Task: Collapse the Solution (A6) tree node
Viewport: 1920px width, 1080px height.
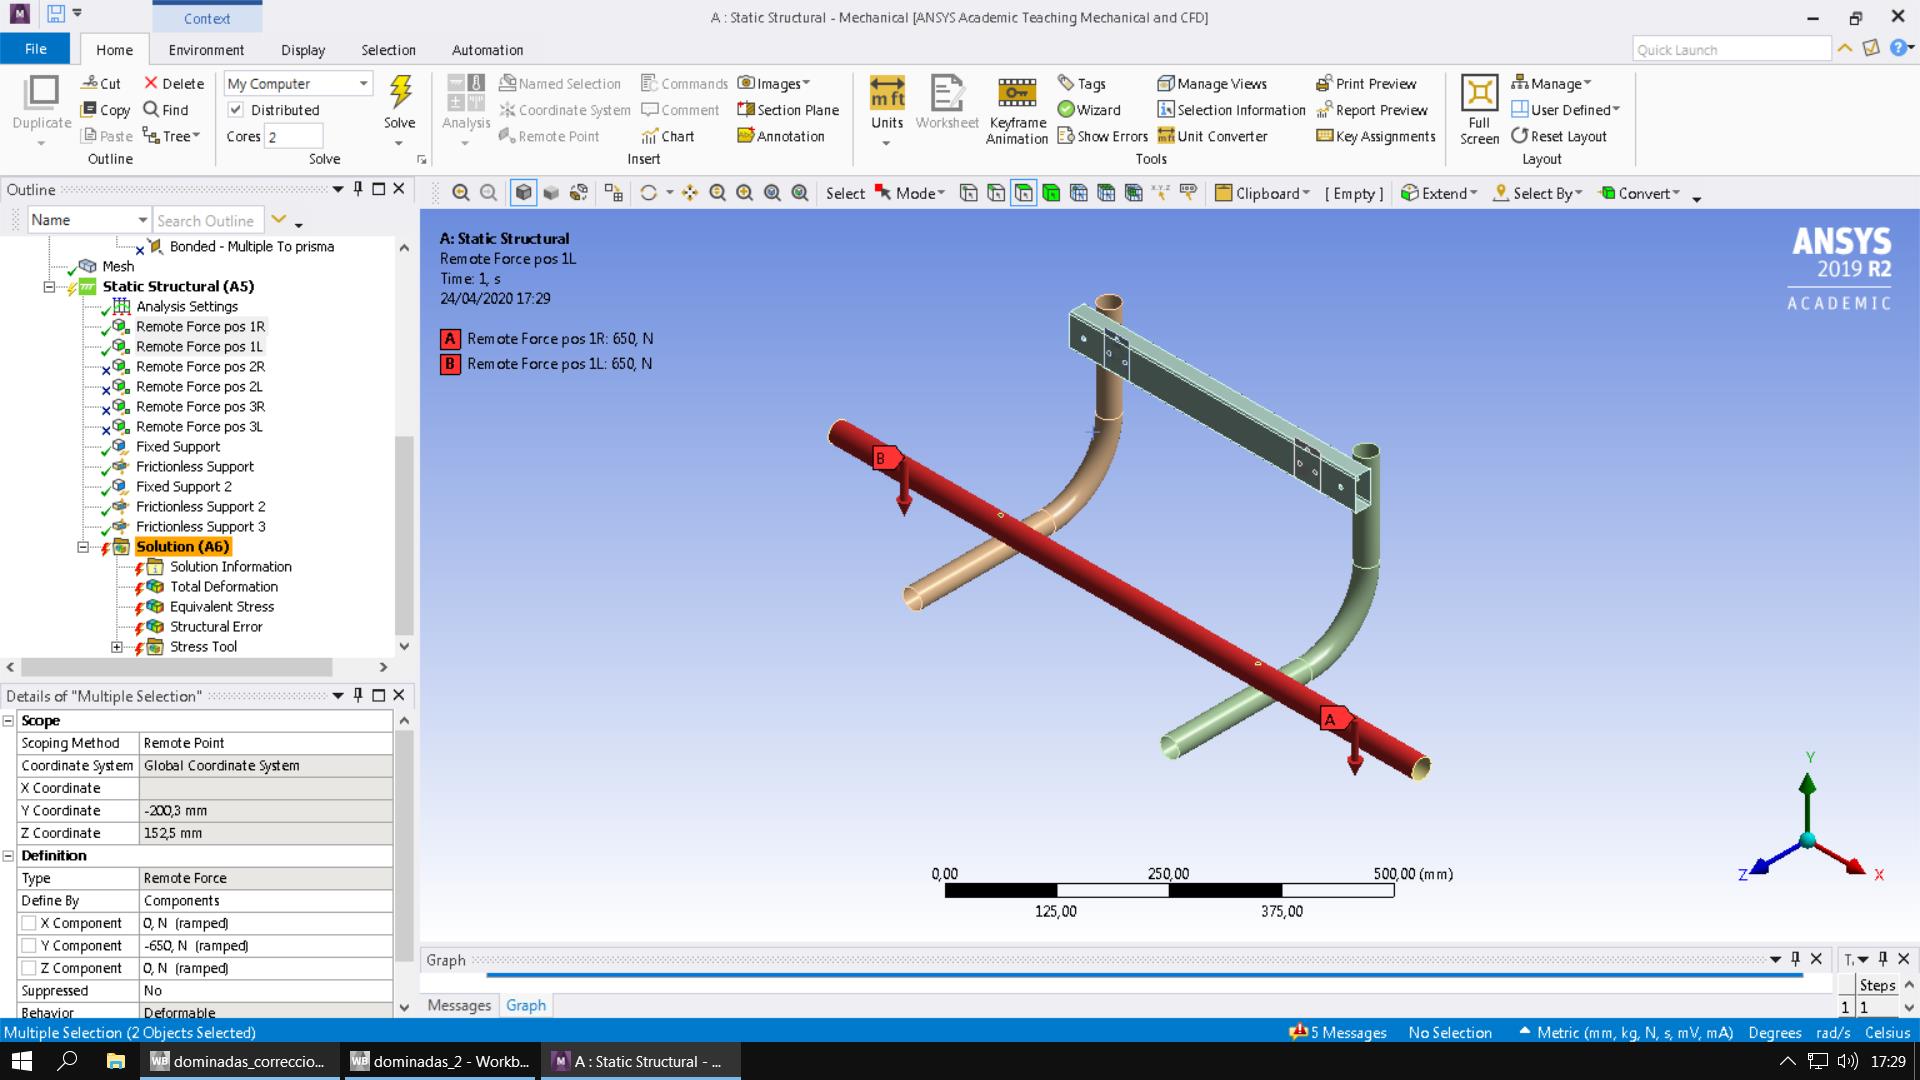Action: tap(83, 547)
